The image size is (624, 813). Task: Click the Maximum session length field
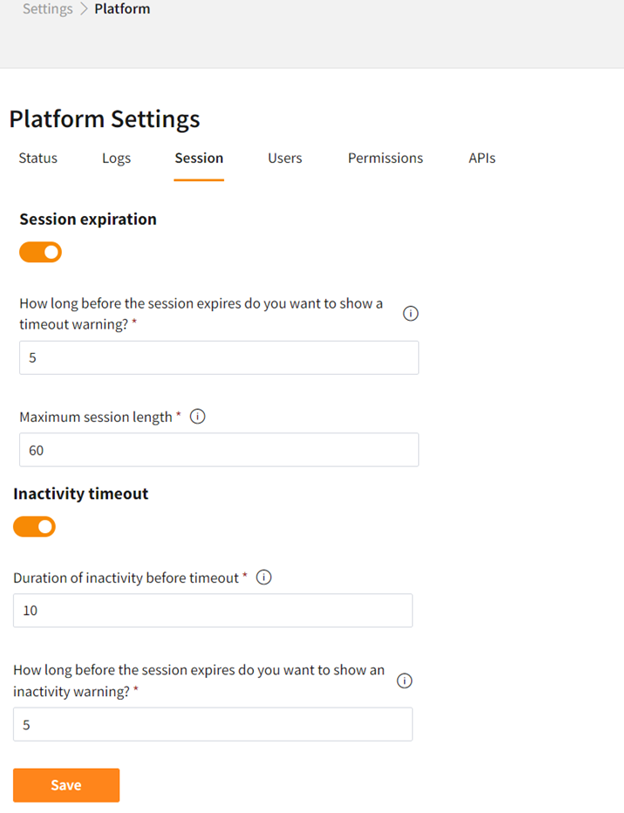coord(219,450)
